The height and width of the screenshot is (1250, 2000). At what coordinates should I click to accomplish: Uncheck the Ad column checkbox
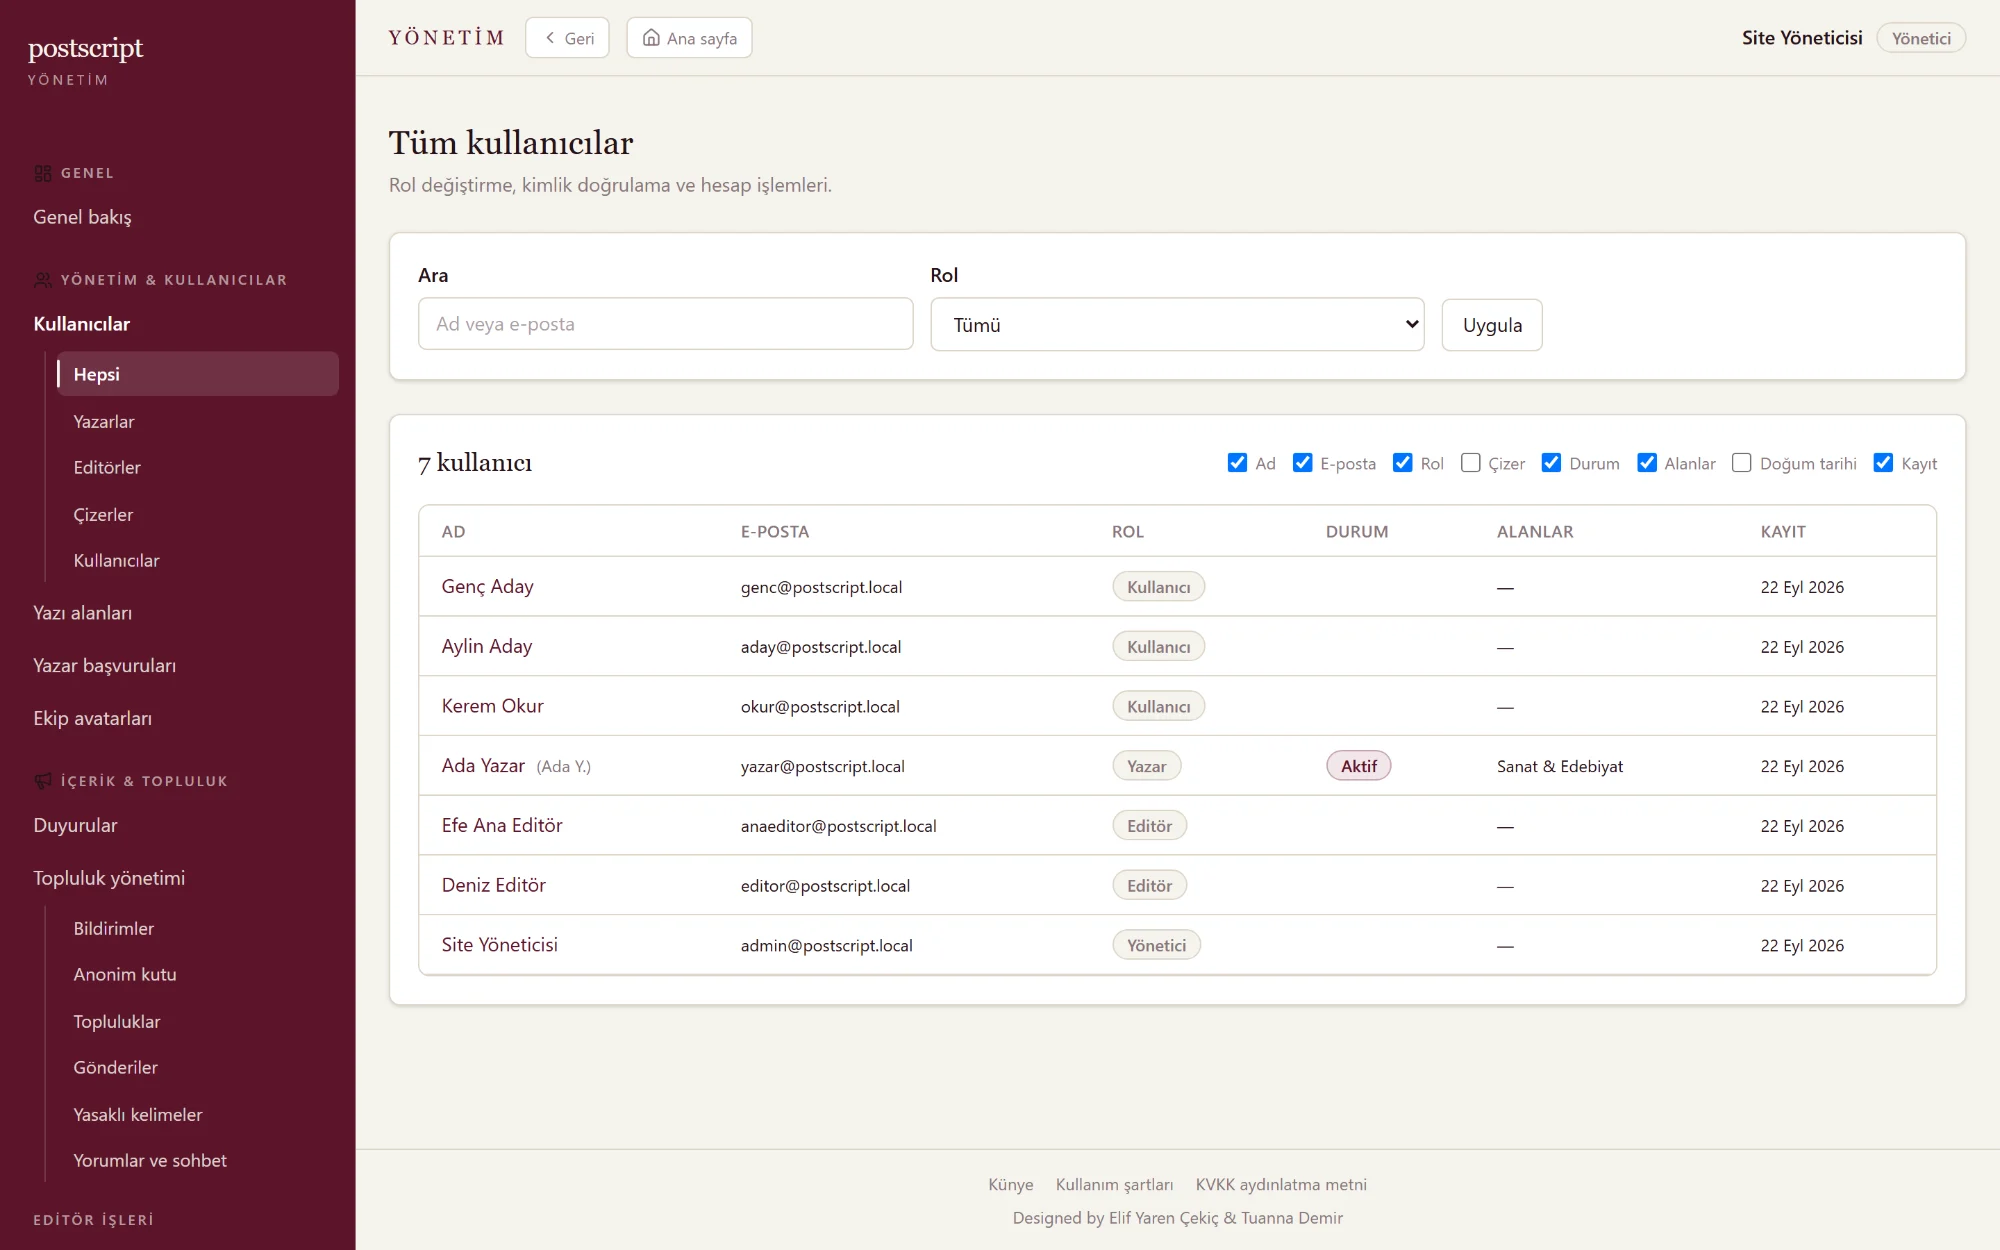1237,463
